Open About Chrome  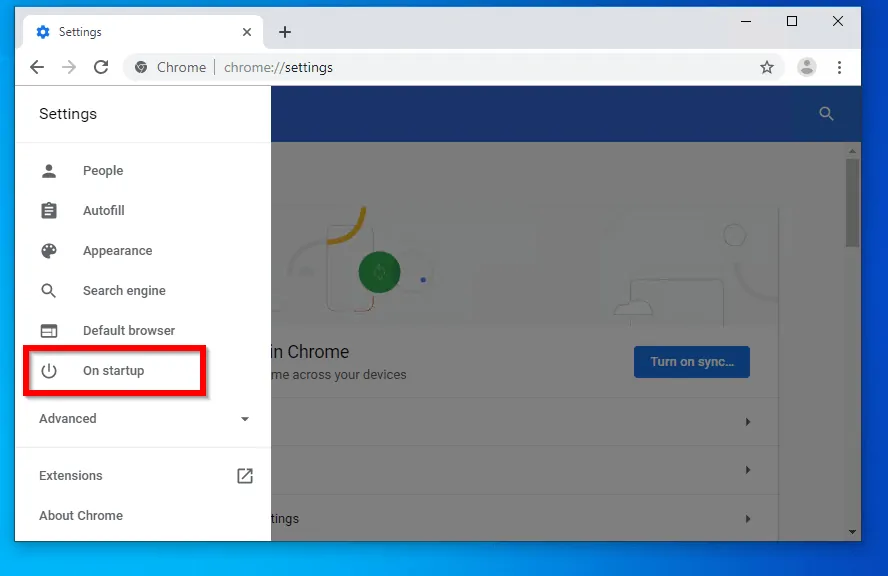tap(81, 516)
